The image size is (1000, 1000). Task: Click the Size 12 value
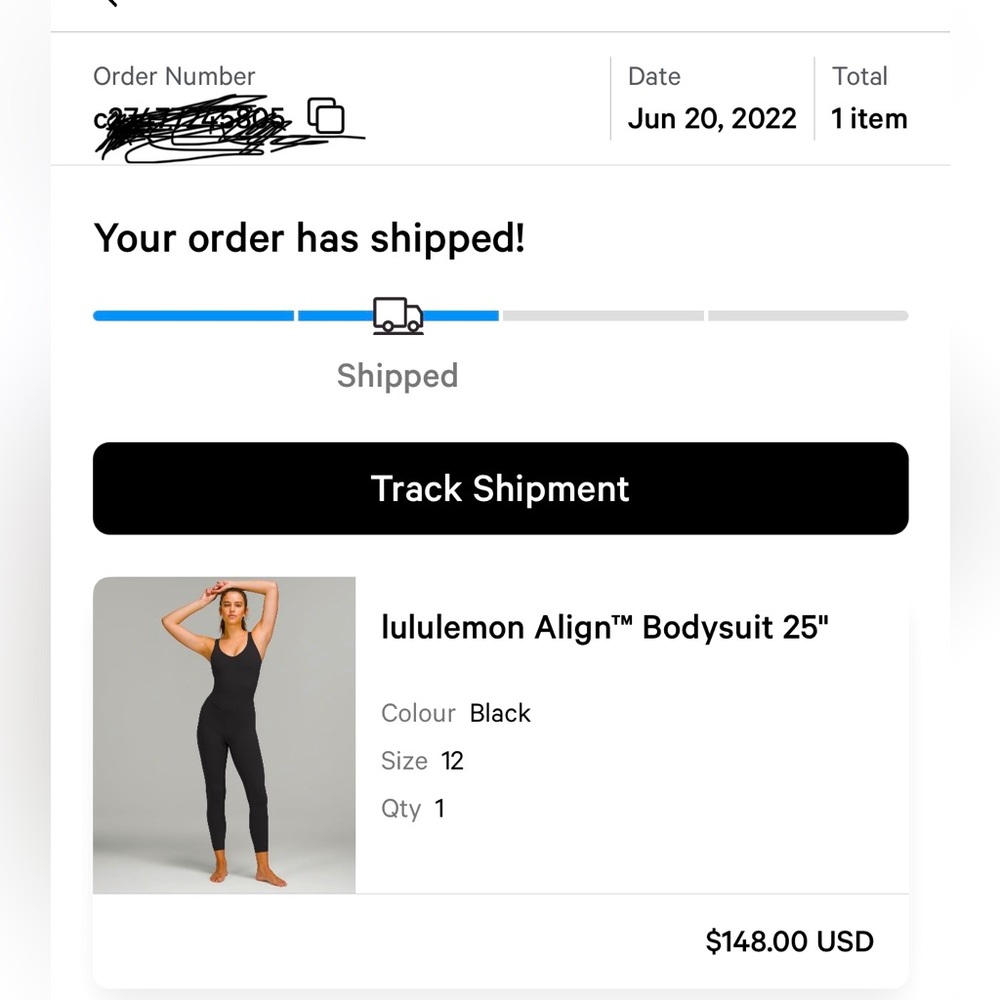click(x=452, y=761)
